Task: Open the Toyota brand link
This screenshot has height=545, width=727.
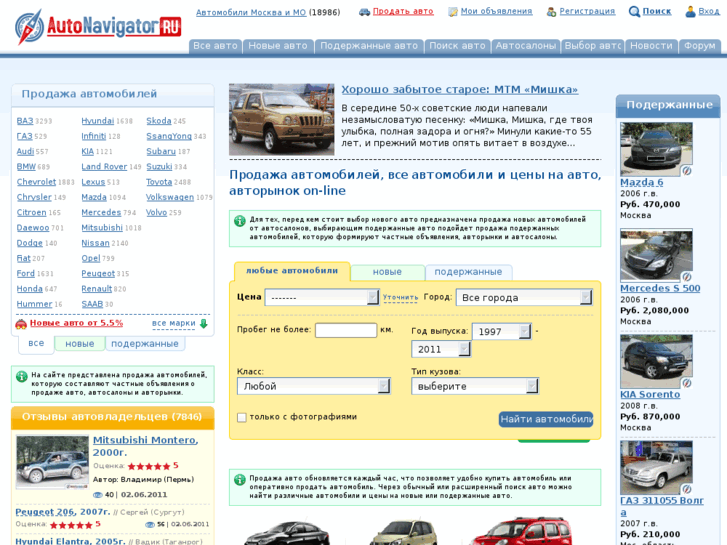Action: (159, 182)
